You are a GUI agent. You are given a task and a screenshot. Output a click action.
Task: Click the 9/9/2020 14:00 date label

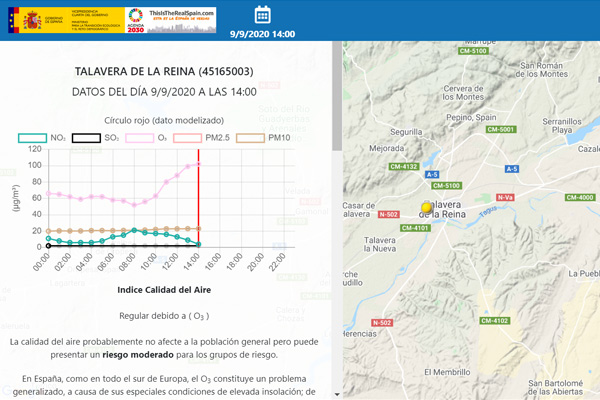(x=262, y=34)
